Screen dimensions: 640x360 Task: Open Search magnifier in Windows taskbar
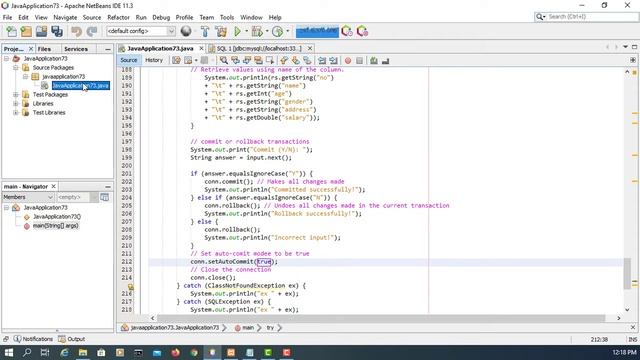click(27, 352)
